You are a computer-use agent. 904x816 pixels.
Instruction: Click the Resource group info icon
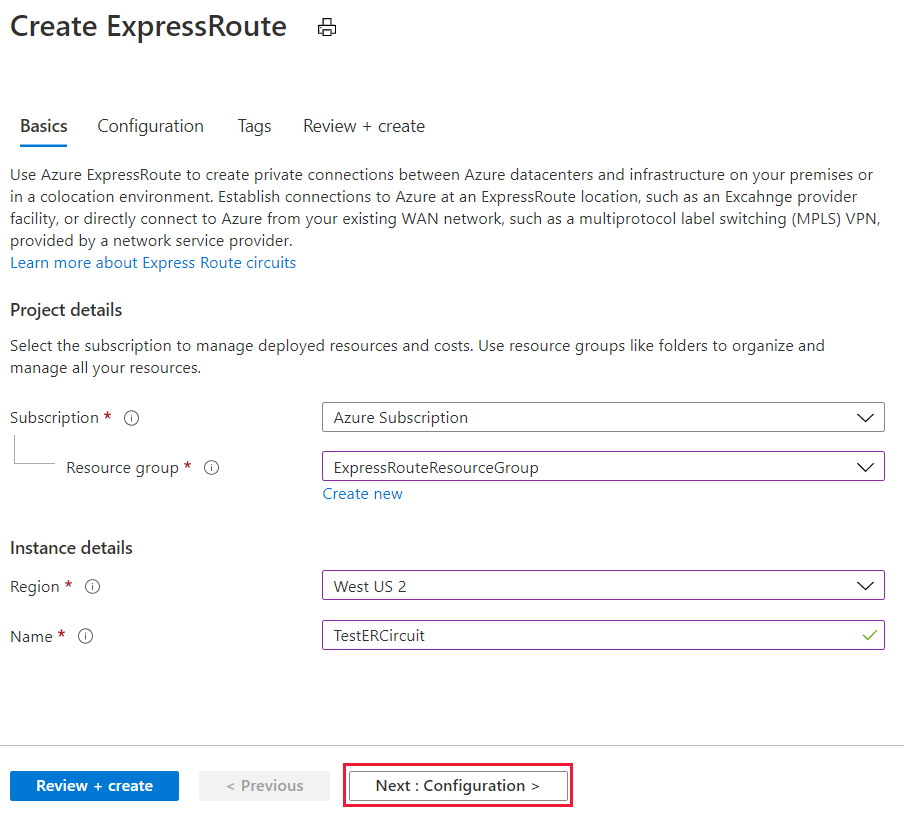click(211, 468)
